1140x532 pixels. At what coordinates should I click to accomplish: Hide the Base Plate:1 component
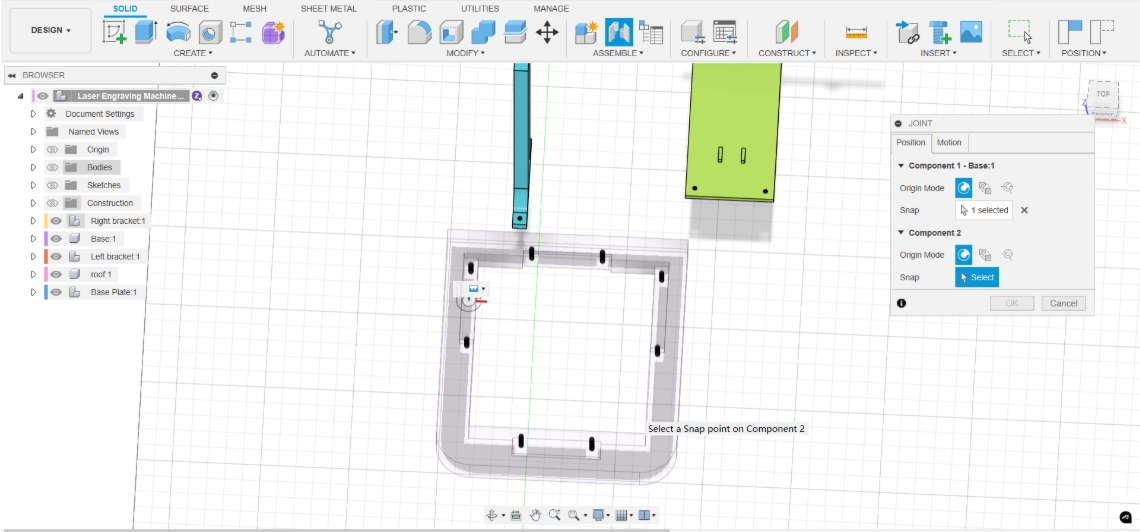point(56,292)
